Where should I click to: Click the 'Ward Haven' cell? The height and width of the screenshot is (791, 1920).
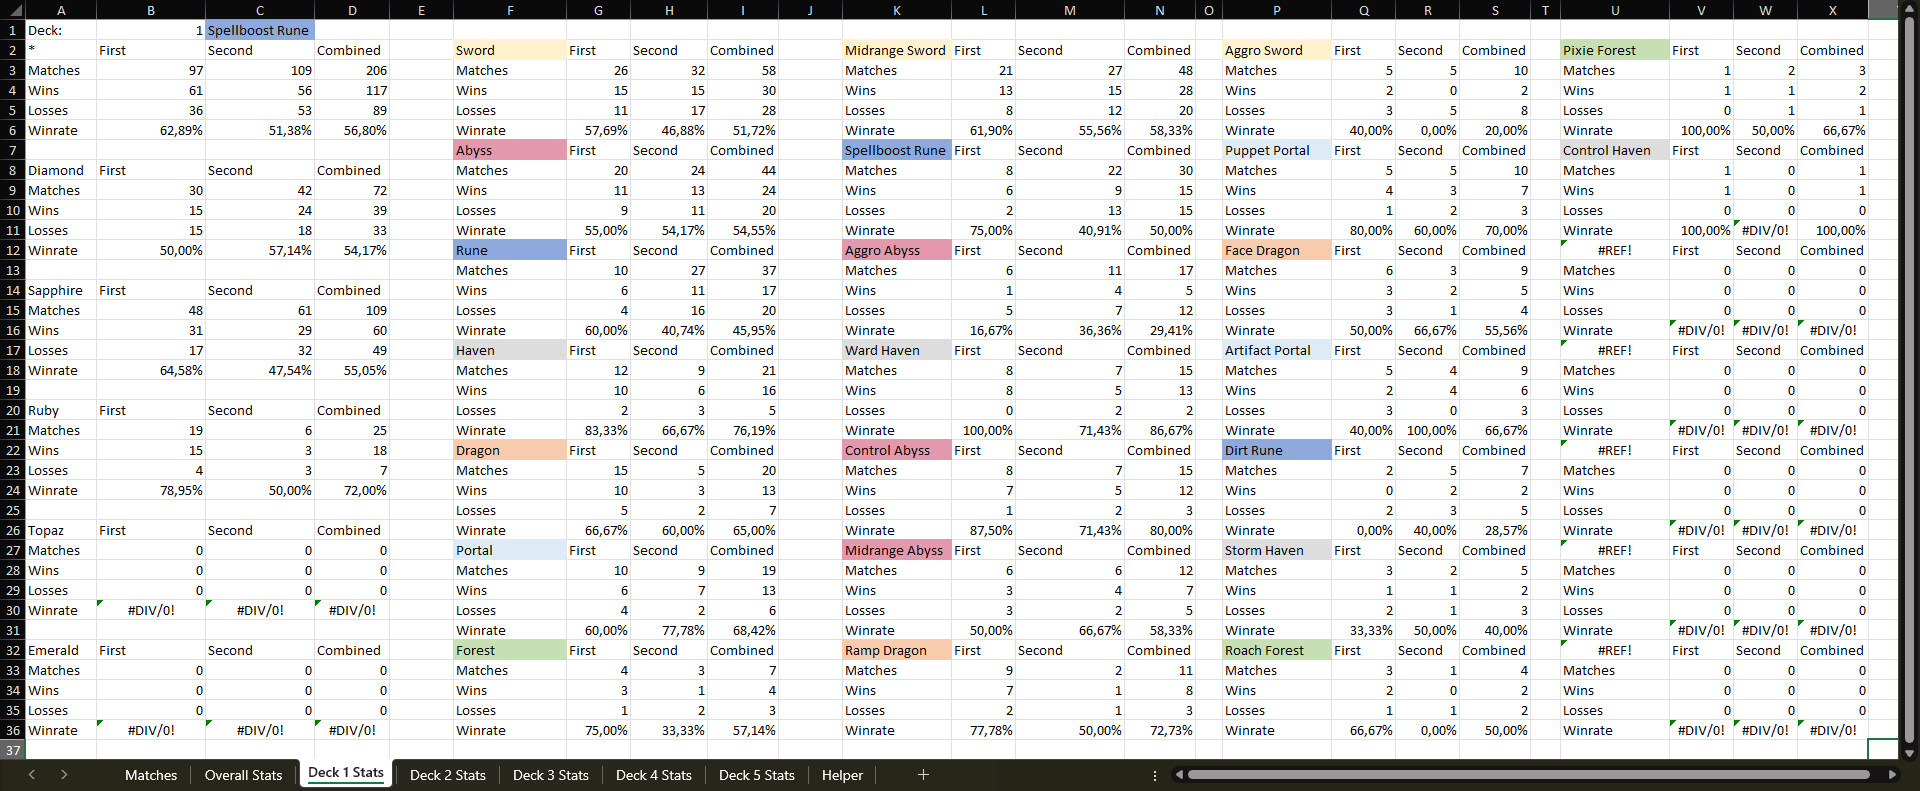pyautogui.click(x=897, y=350)
